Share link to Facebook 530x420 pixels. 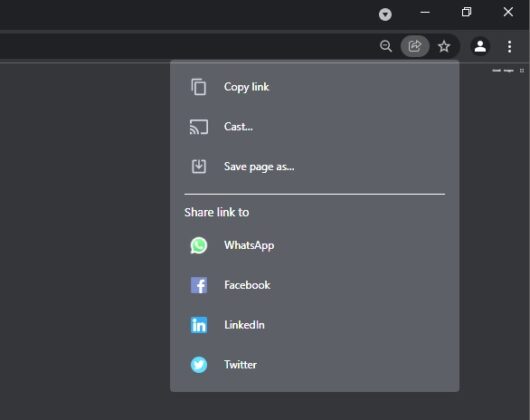pos(315,285)
